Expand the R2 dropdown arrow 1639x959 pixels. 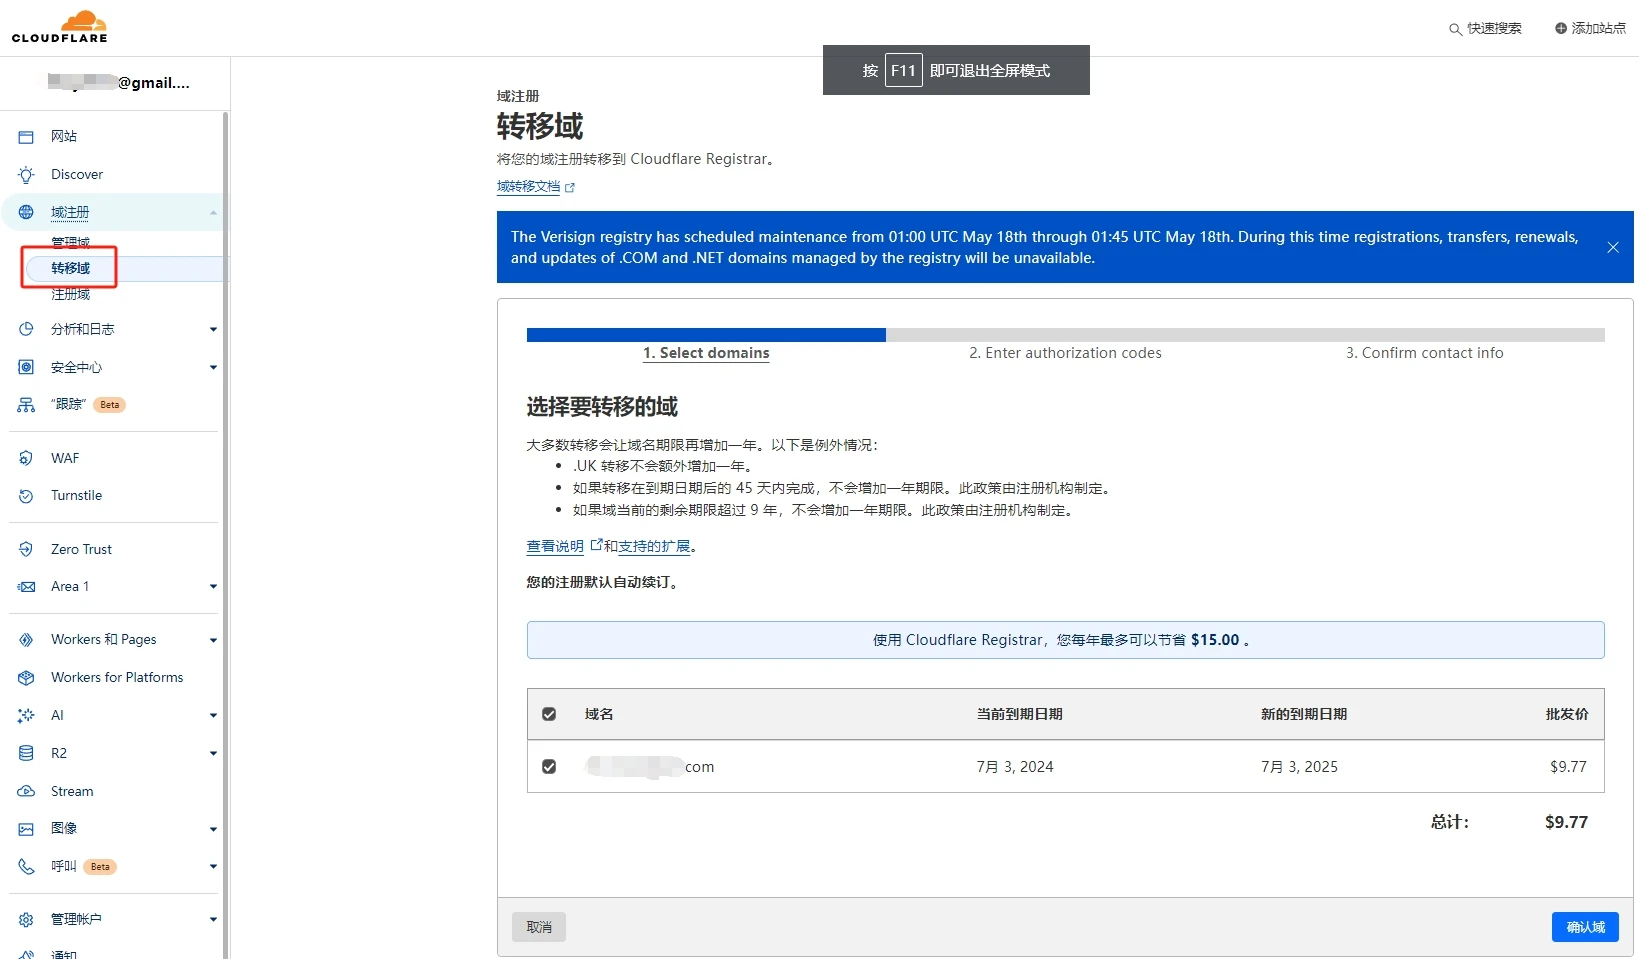(213, 753)
